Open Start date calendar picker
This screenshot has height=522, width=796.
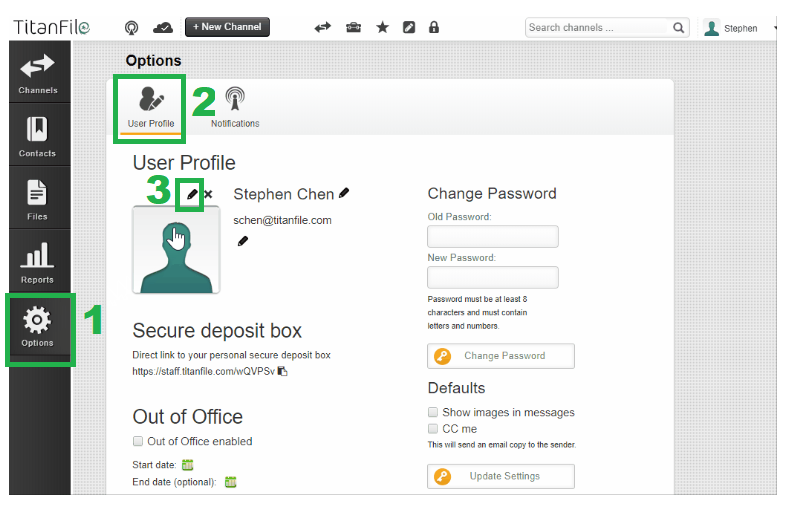pos(188,465)
